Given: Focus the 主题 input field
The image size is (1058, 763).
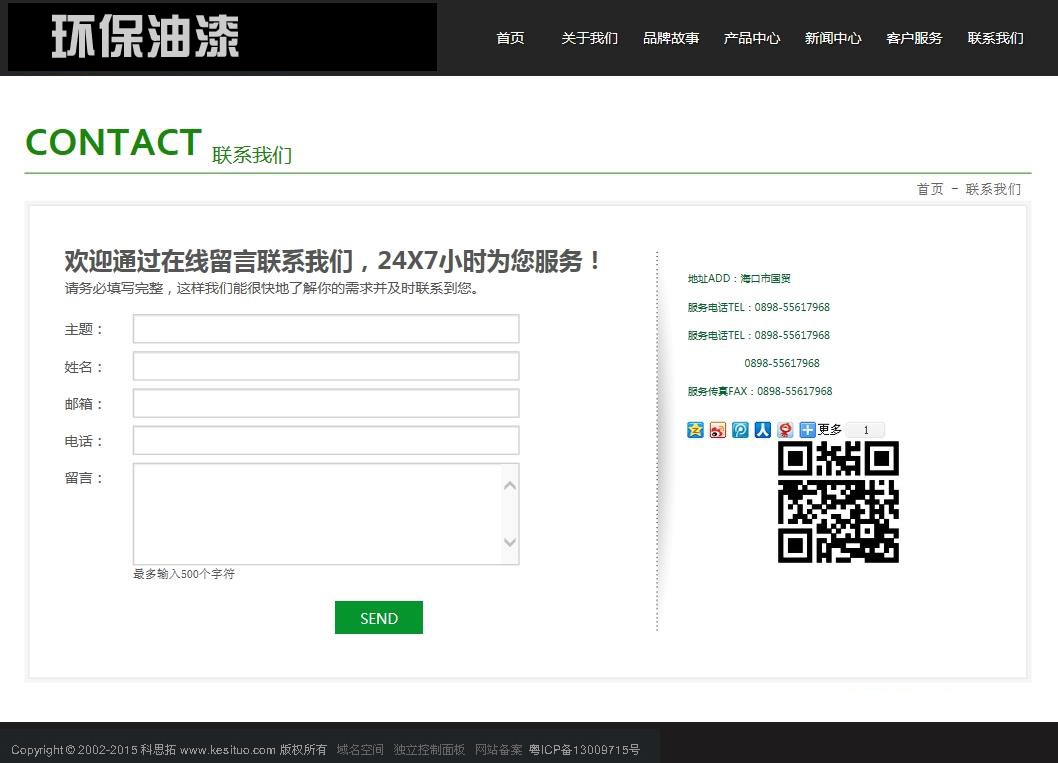Looking at the screenshot, I should point(326,329).
